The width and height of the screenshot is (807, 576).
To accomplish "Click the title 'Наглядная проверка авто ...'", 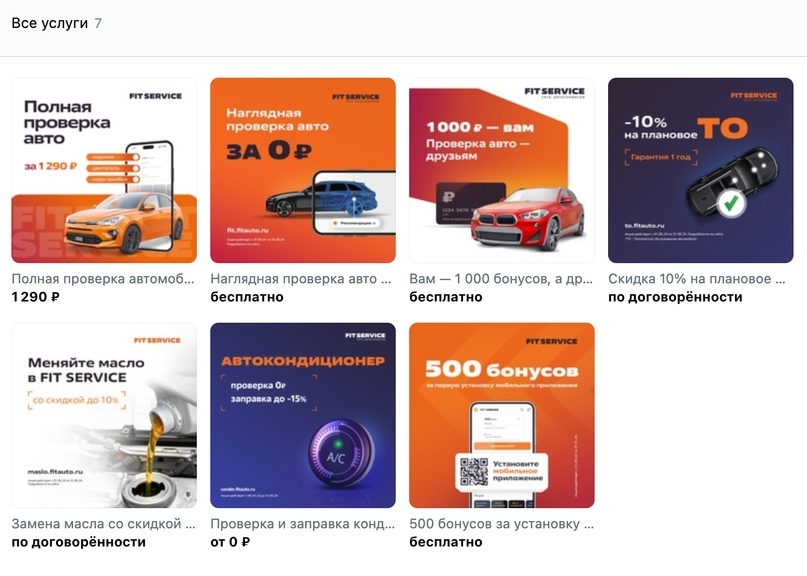I will pos(301,279).
